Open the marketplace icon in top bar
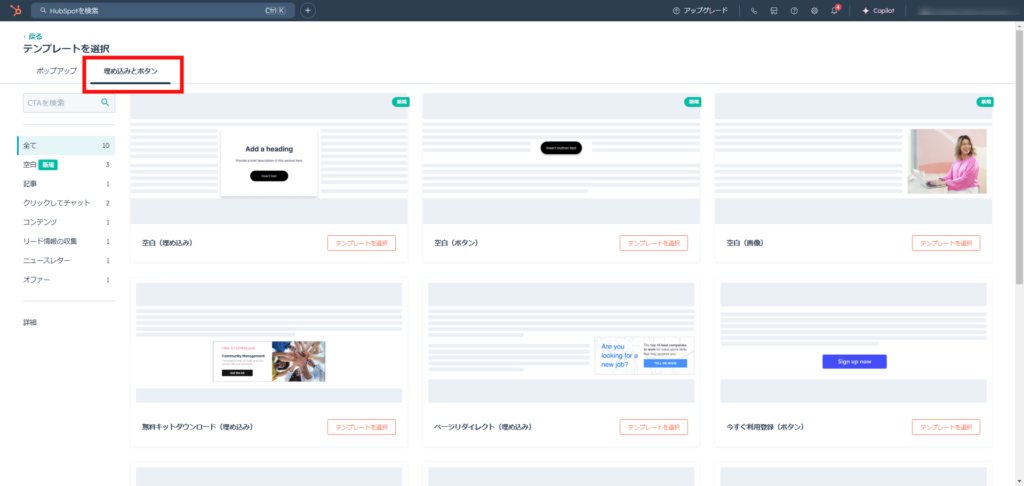 pyautogui.click(x=774, y=11)
